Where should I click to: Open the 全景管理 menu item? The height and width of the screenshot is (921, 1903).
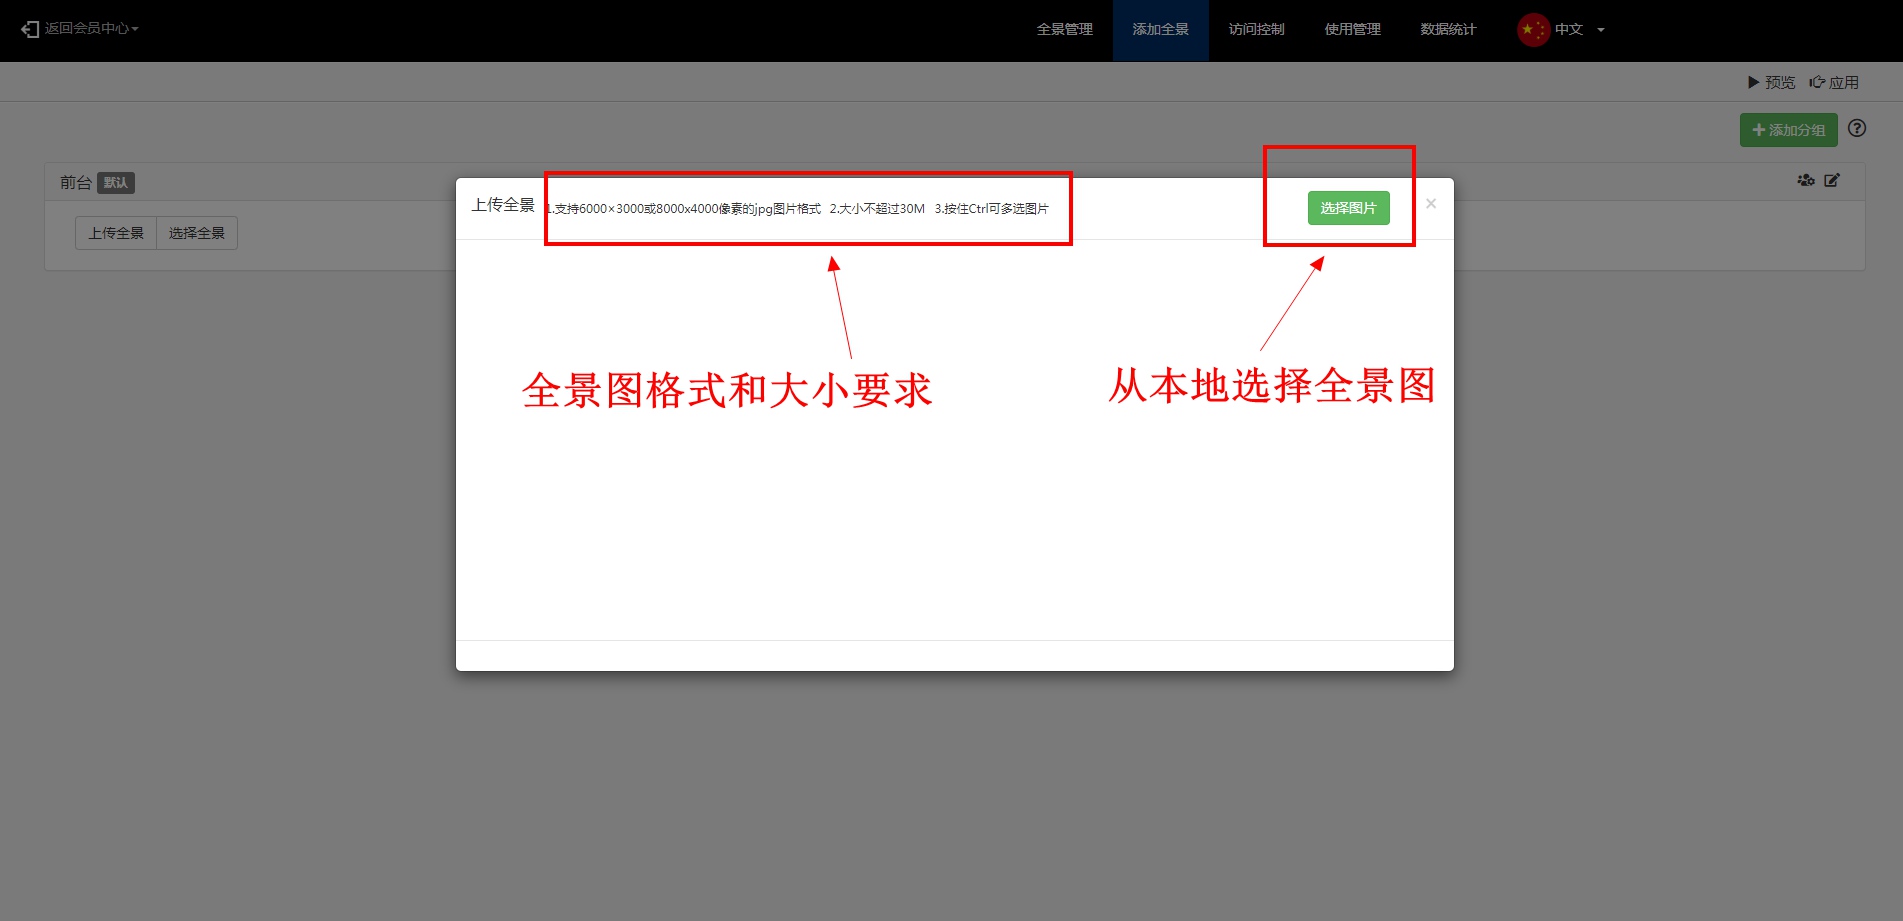click(x=1064, y=30)
